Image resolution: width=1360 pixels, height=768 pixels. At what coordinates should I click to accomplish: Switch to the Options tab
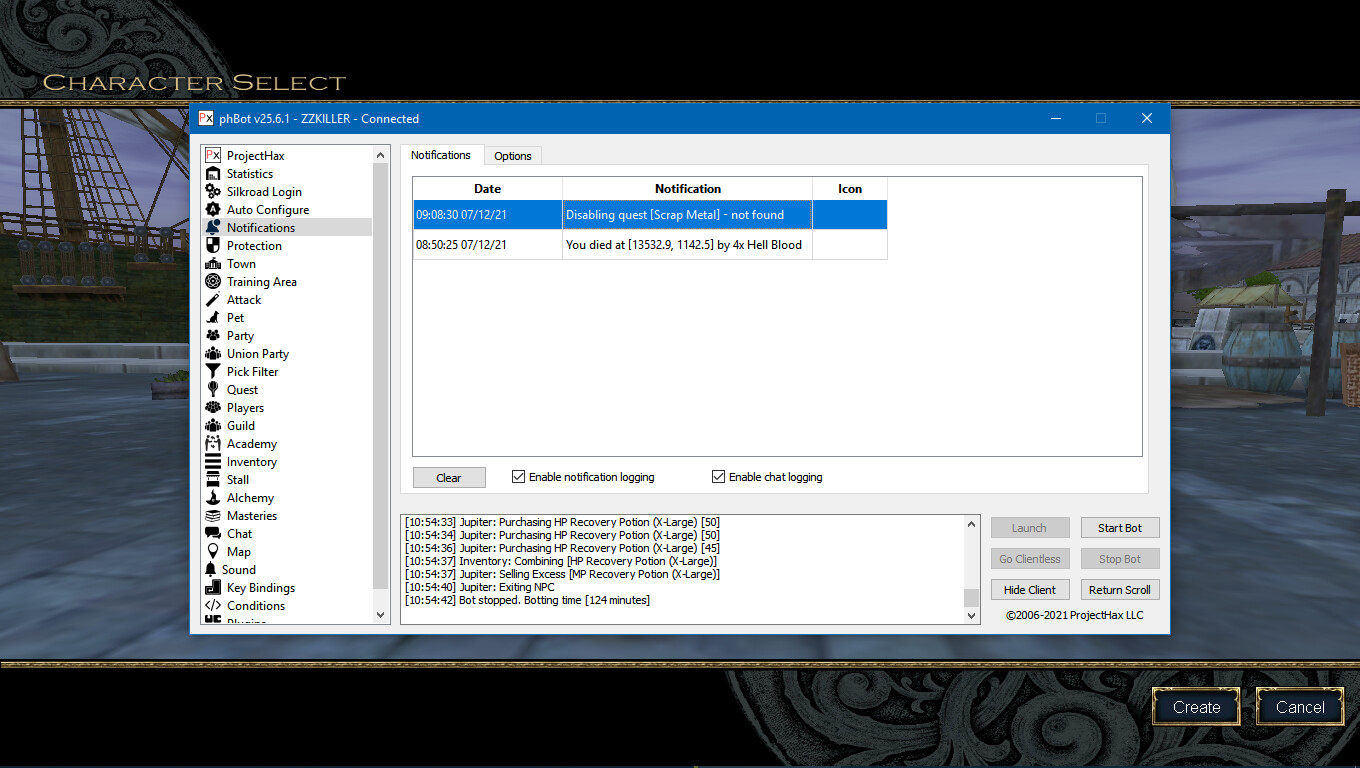coord(513,156)
